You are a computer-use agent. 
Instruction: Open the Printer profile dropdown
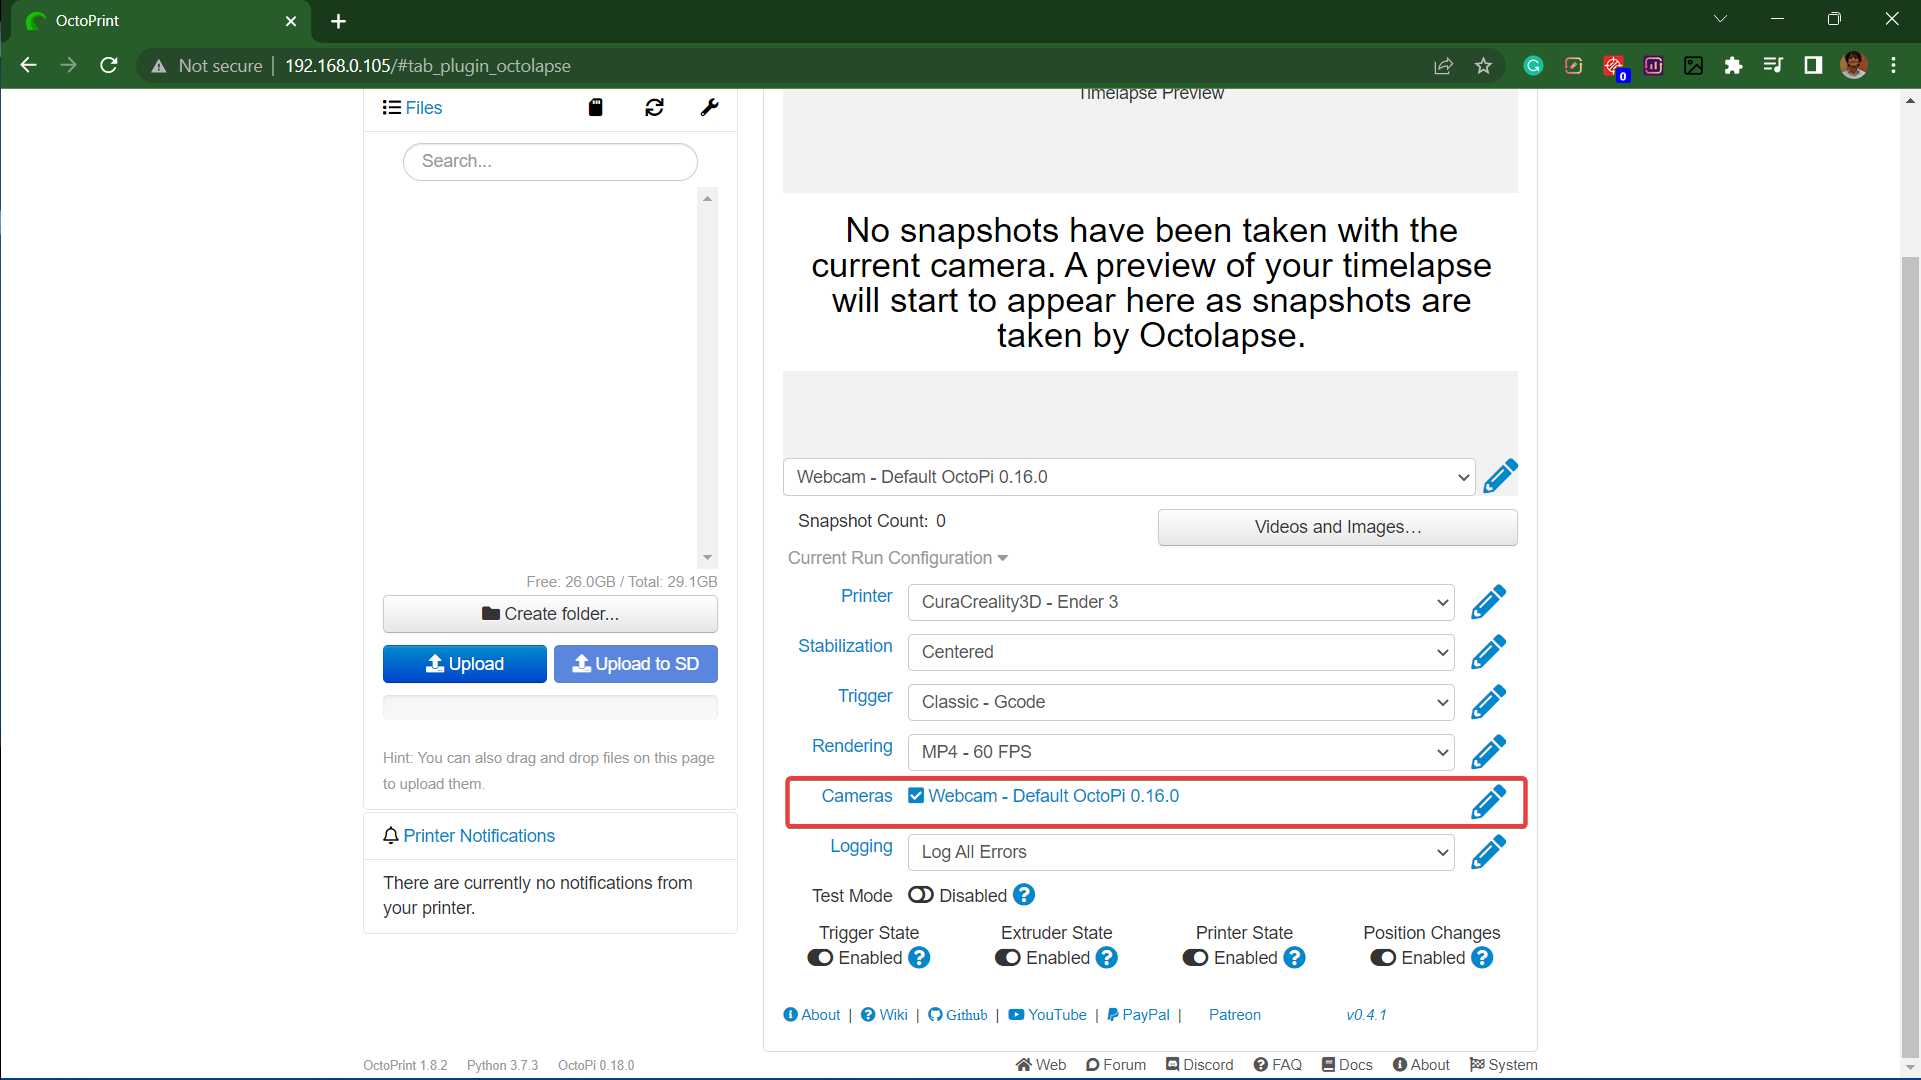1182,601
